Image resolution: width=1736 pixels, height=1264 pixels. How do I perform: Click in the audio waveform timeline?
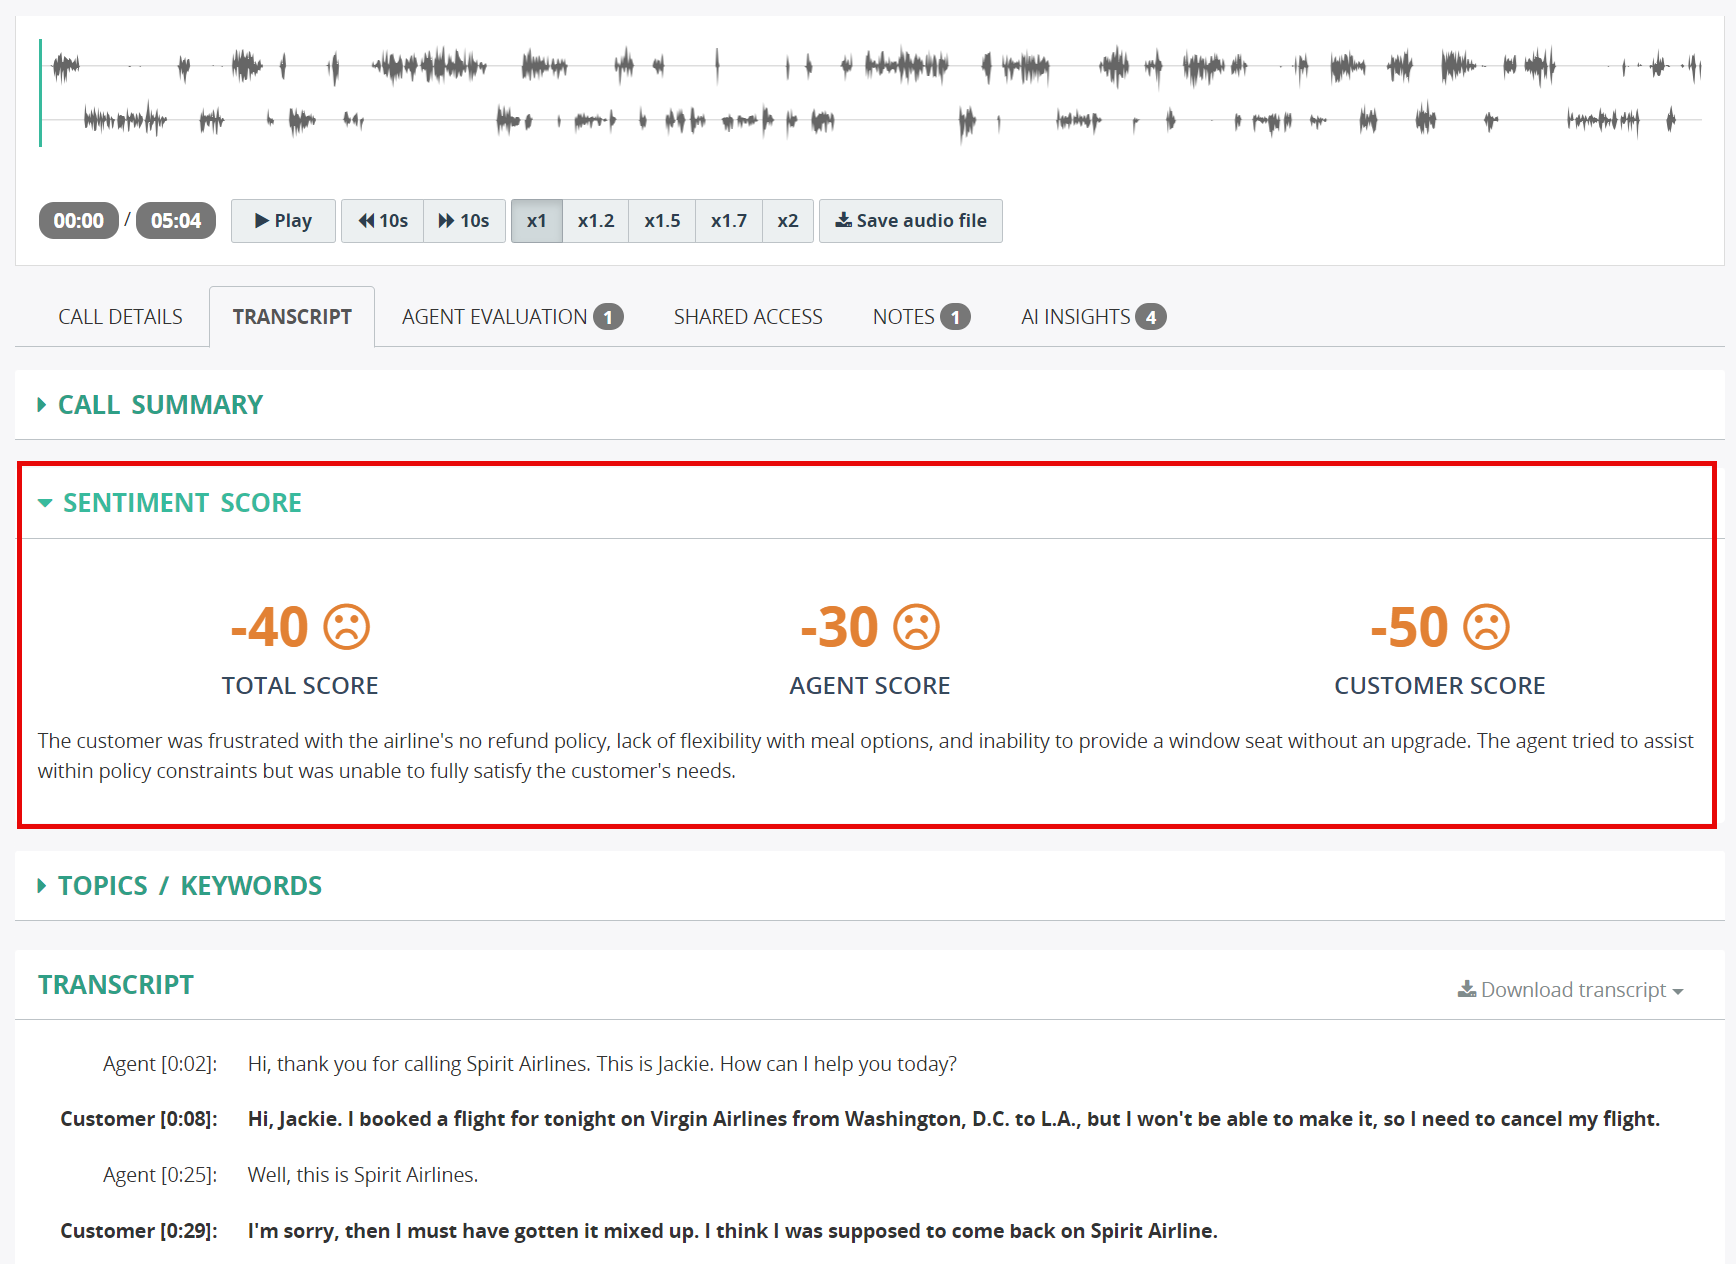pyautogui.click(x=871, y=93)
